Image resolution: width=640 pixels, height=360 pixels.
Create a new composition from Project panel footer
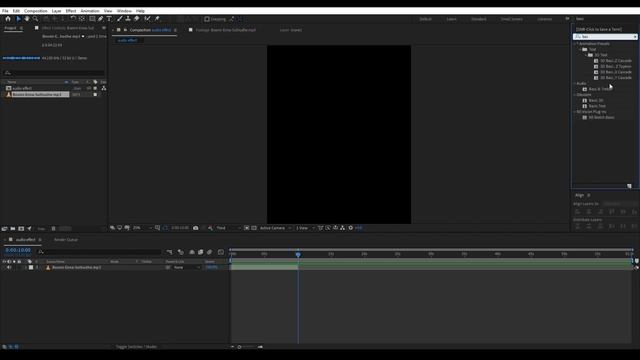[21, 229]
